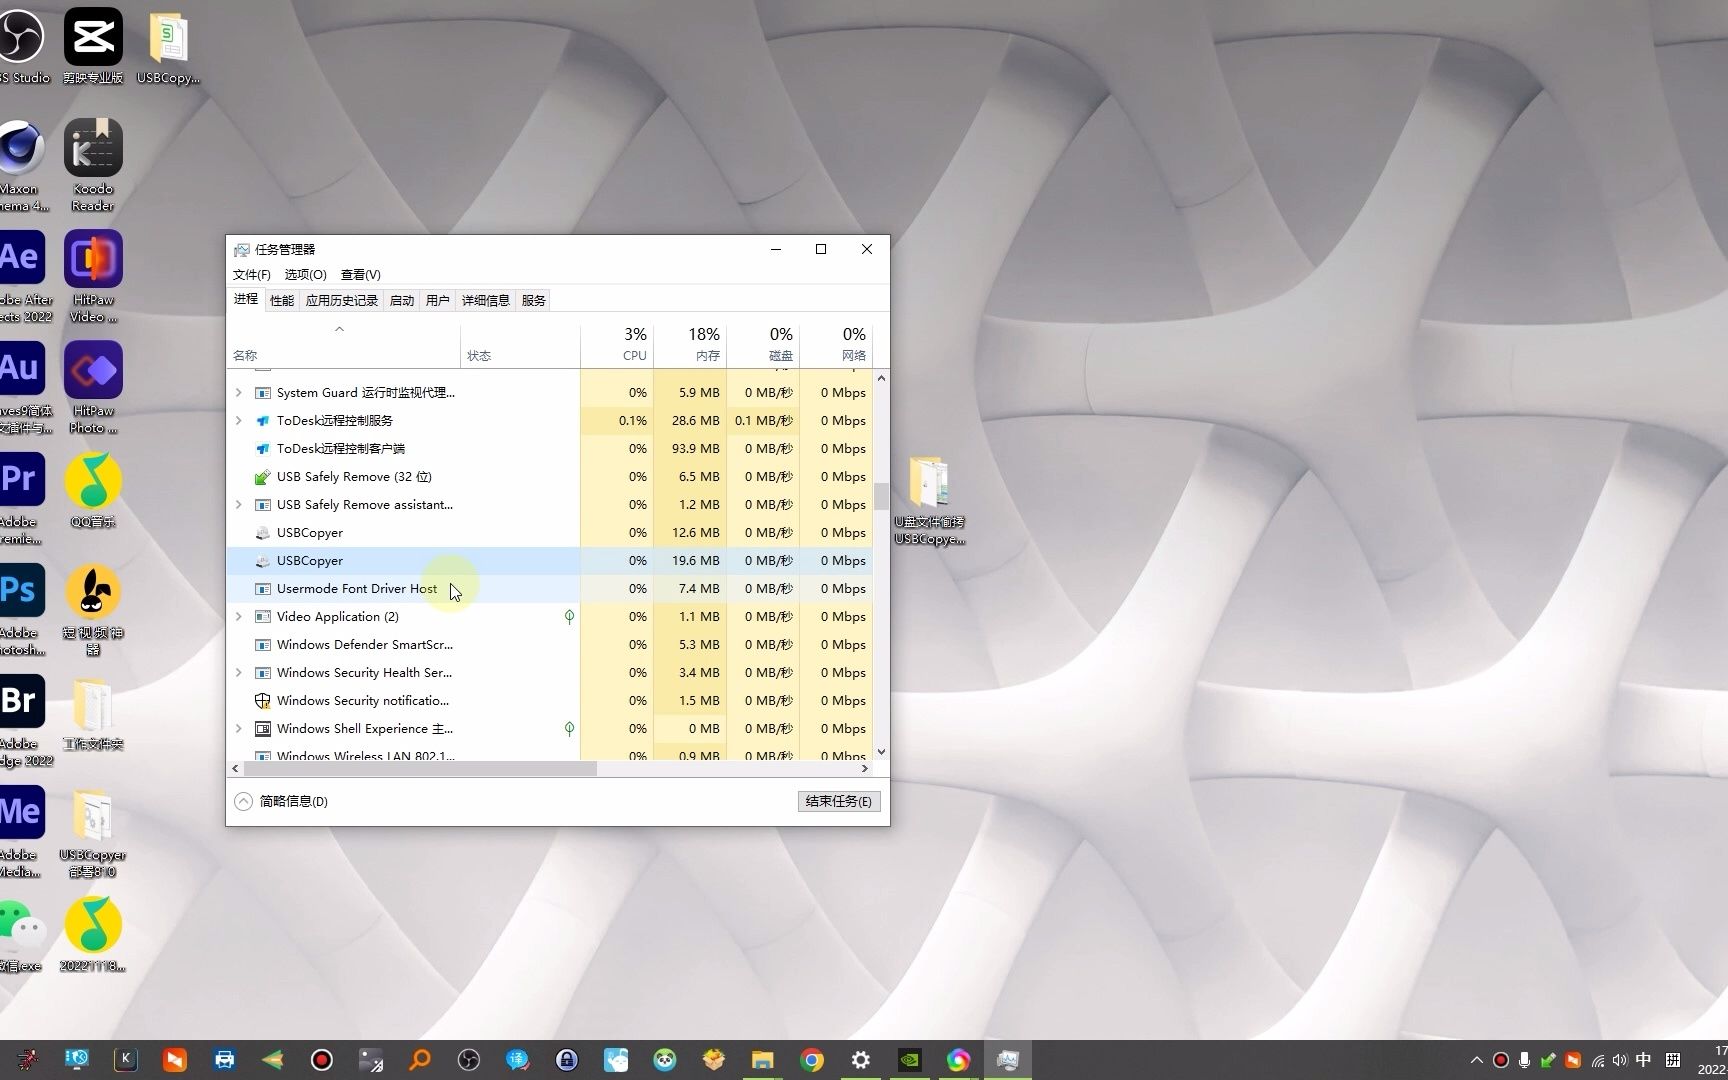Select the HitPaw Photo desktop icon
1728x1080 pixels.
tap(93, 388)
